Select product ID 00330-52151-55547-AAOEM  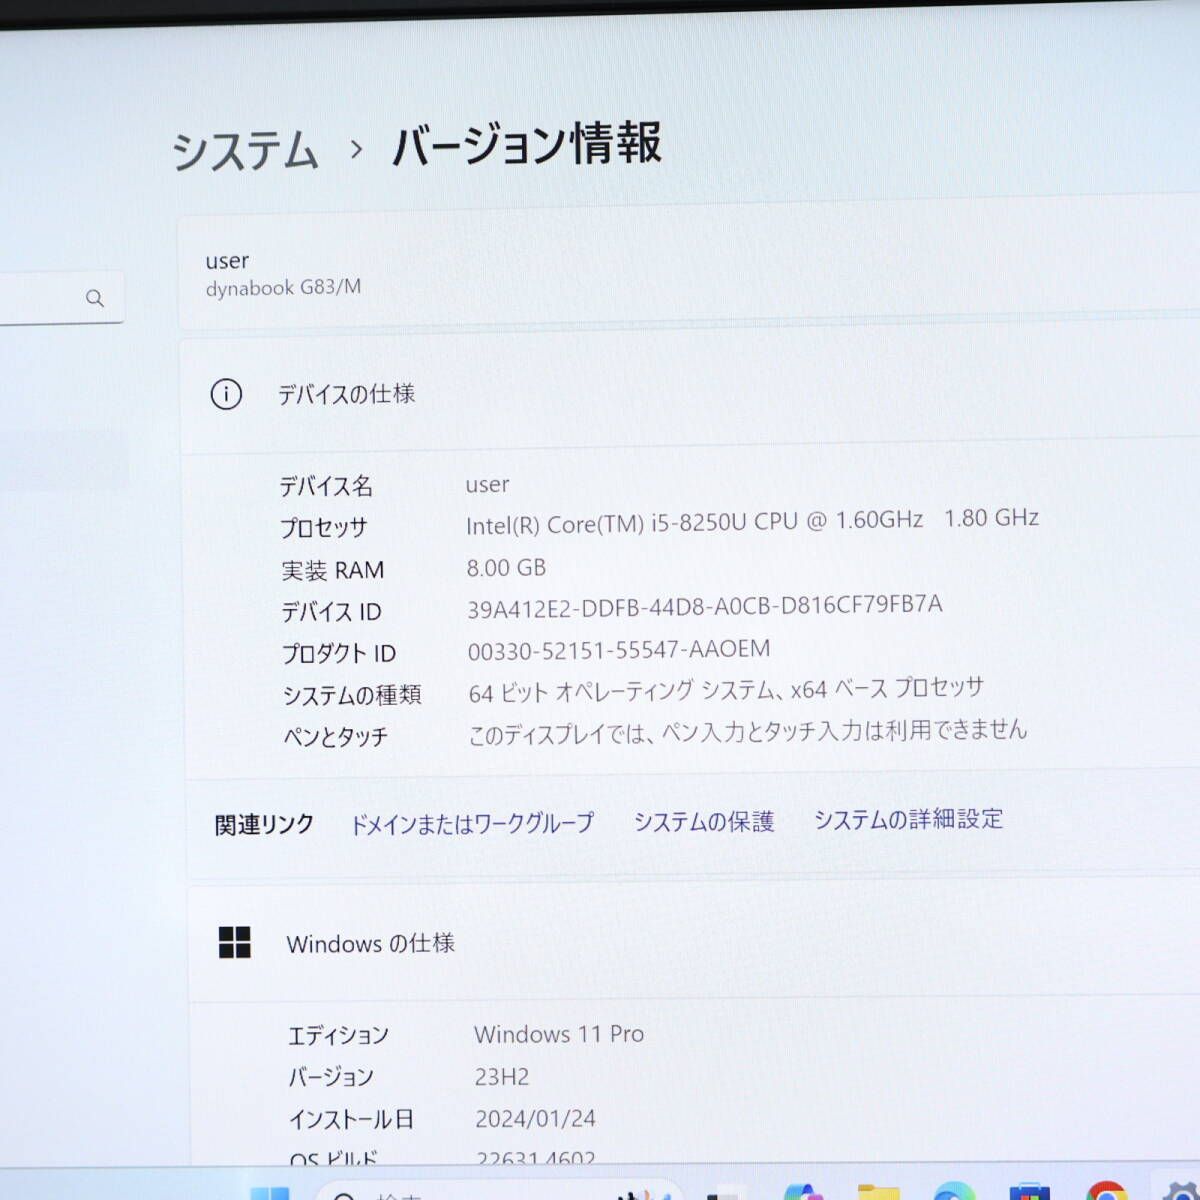point(619,650)
